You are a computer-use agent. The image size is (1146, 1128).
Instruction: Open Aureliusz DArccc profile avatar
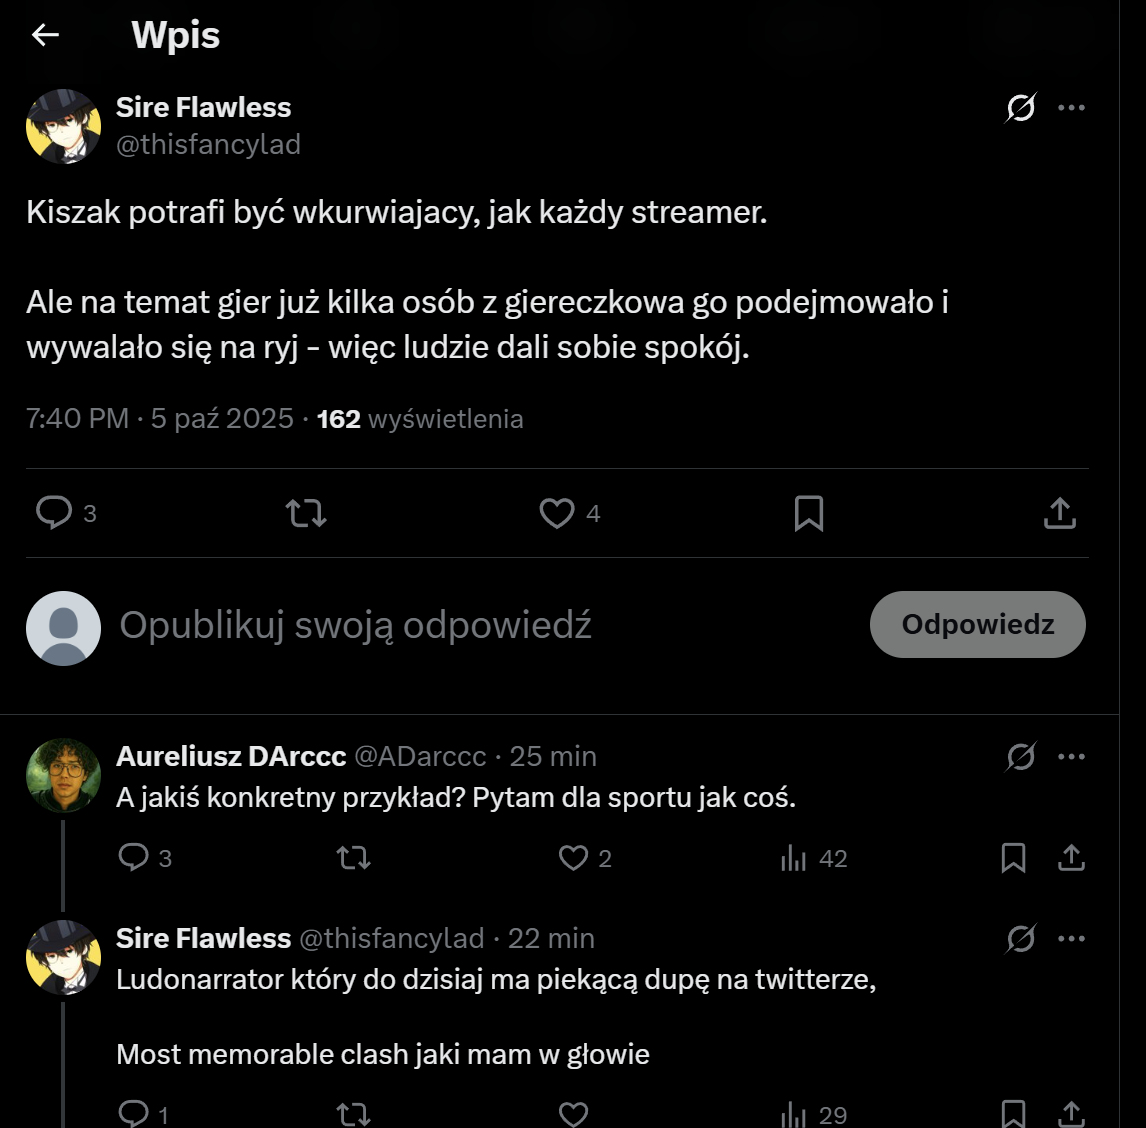64,776
